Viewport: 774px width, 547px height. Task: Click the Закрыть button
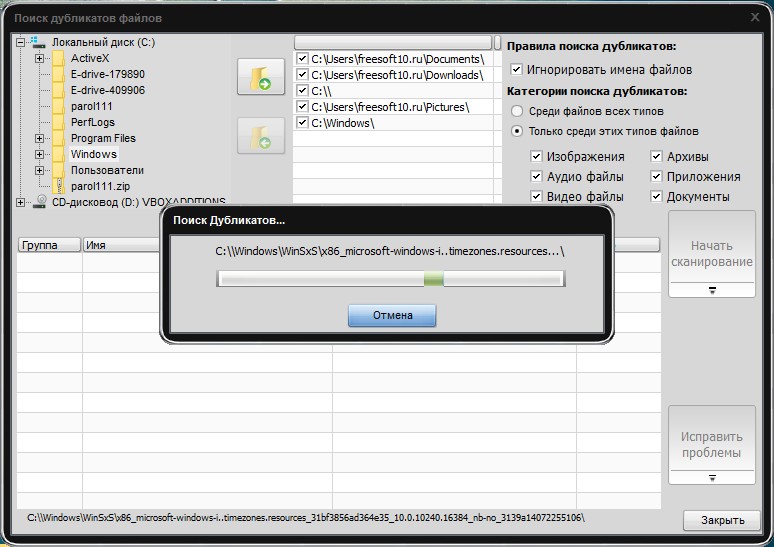click(x=722, y=520)
